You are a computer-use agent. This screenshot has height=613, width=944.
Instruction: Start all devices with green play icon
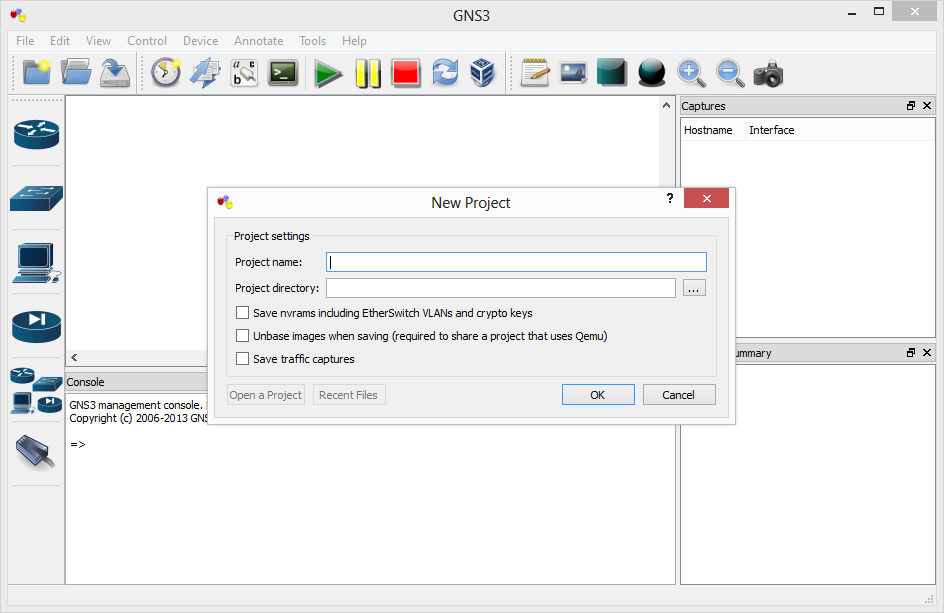click(x=328, y=73)
